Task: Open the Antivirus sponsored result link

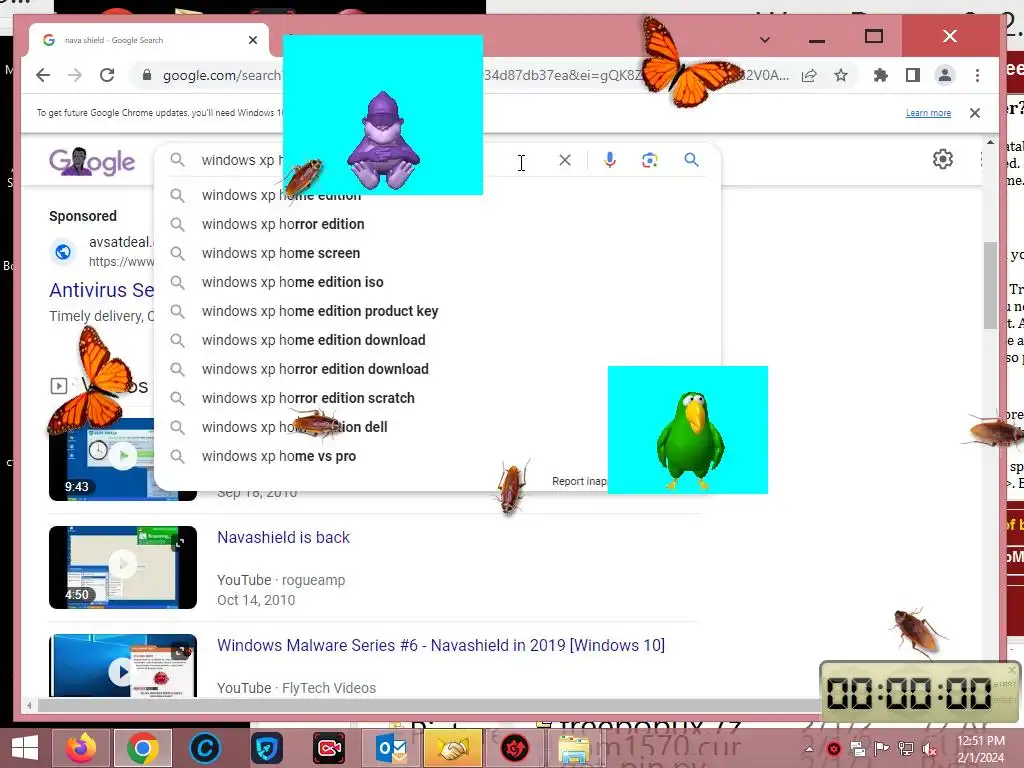Action: tap(102, 290)
